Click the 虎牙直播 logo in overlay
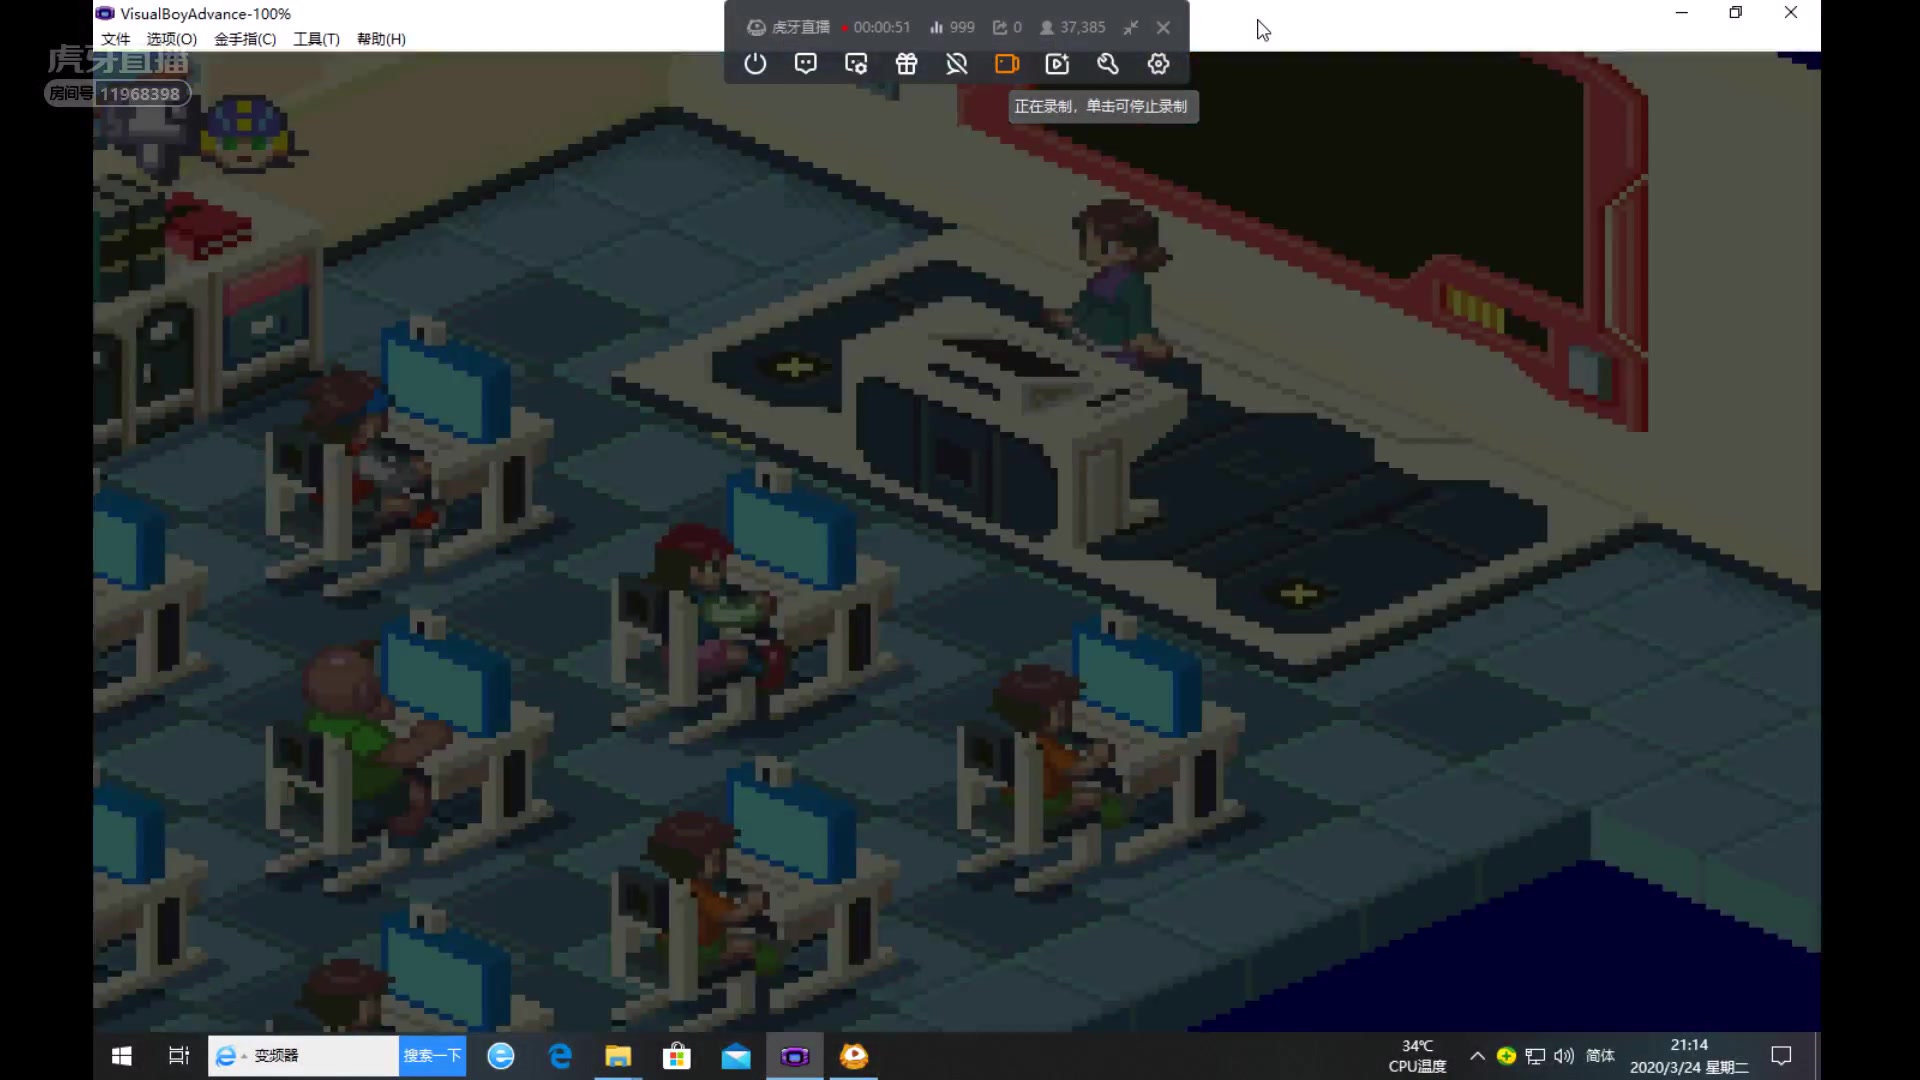The image size is (1920, 1080). point(789,27)
